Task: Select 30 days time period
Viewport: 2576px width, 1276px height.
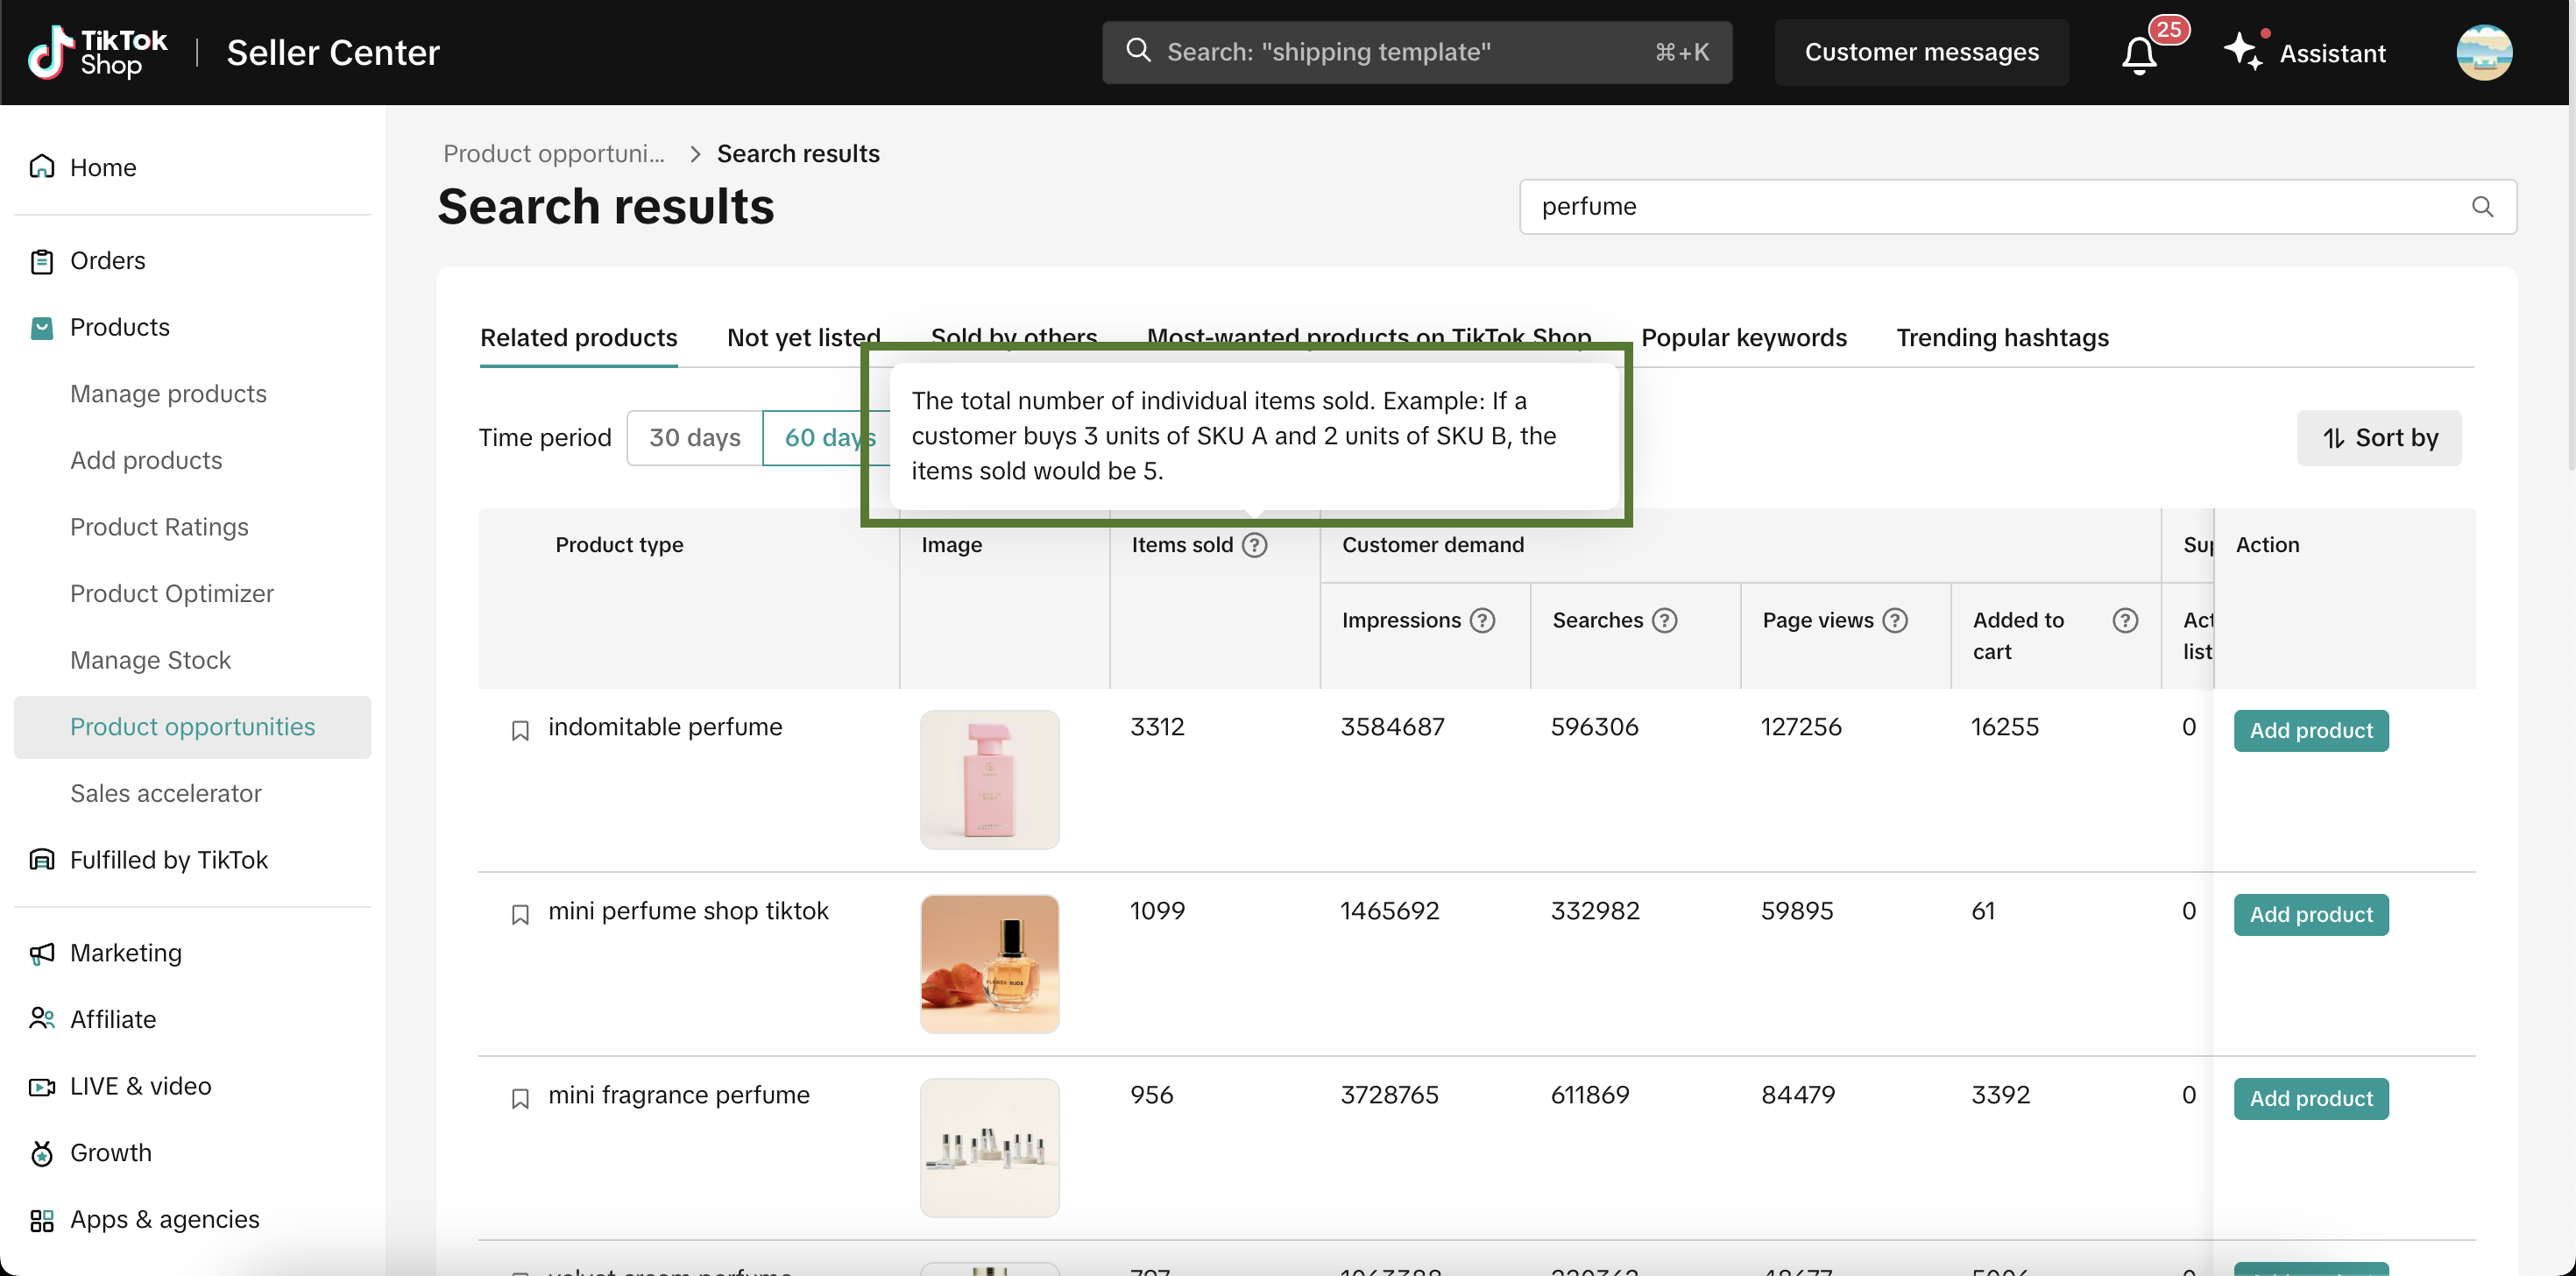Action: coord(694,438)
